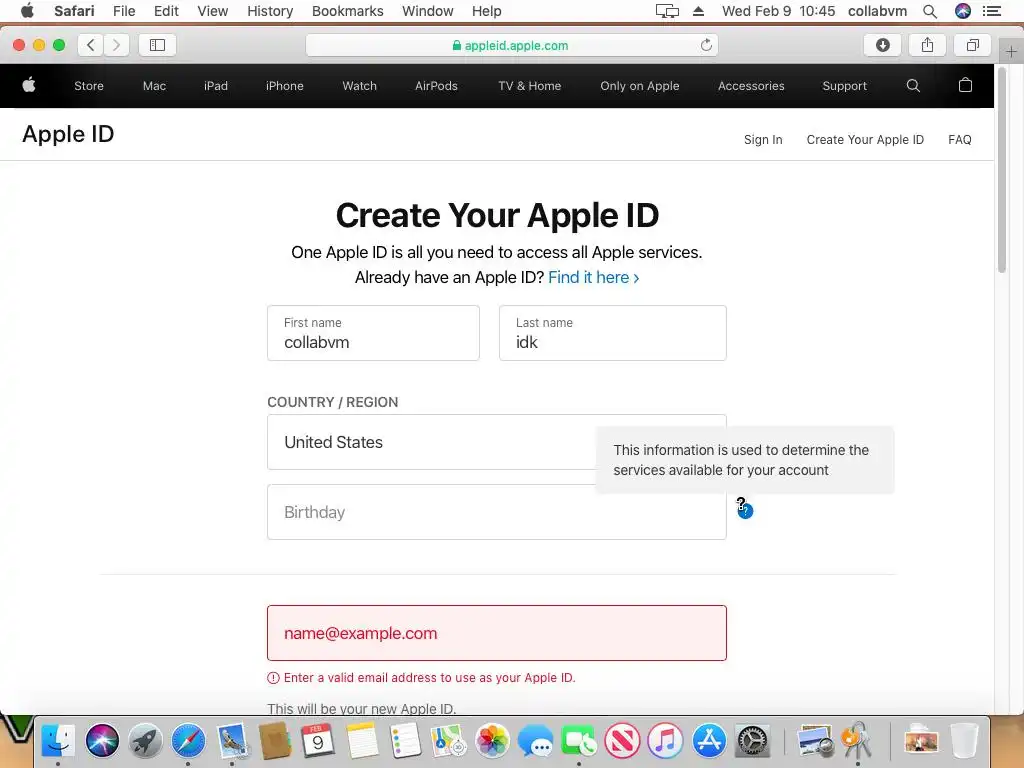Viewport: 1024px width, 768px height.
Task: Open Notes in the Dock
Action: pyautogui.click(x=362, y=741)
